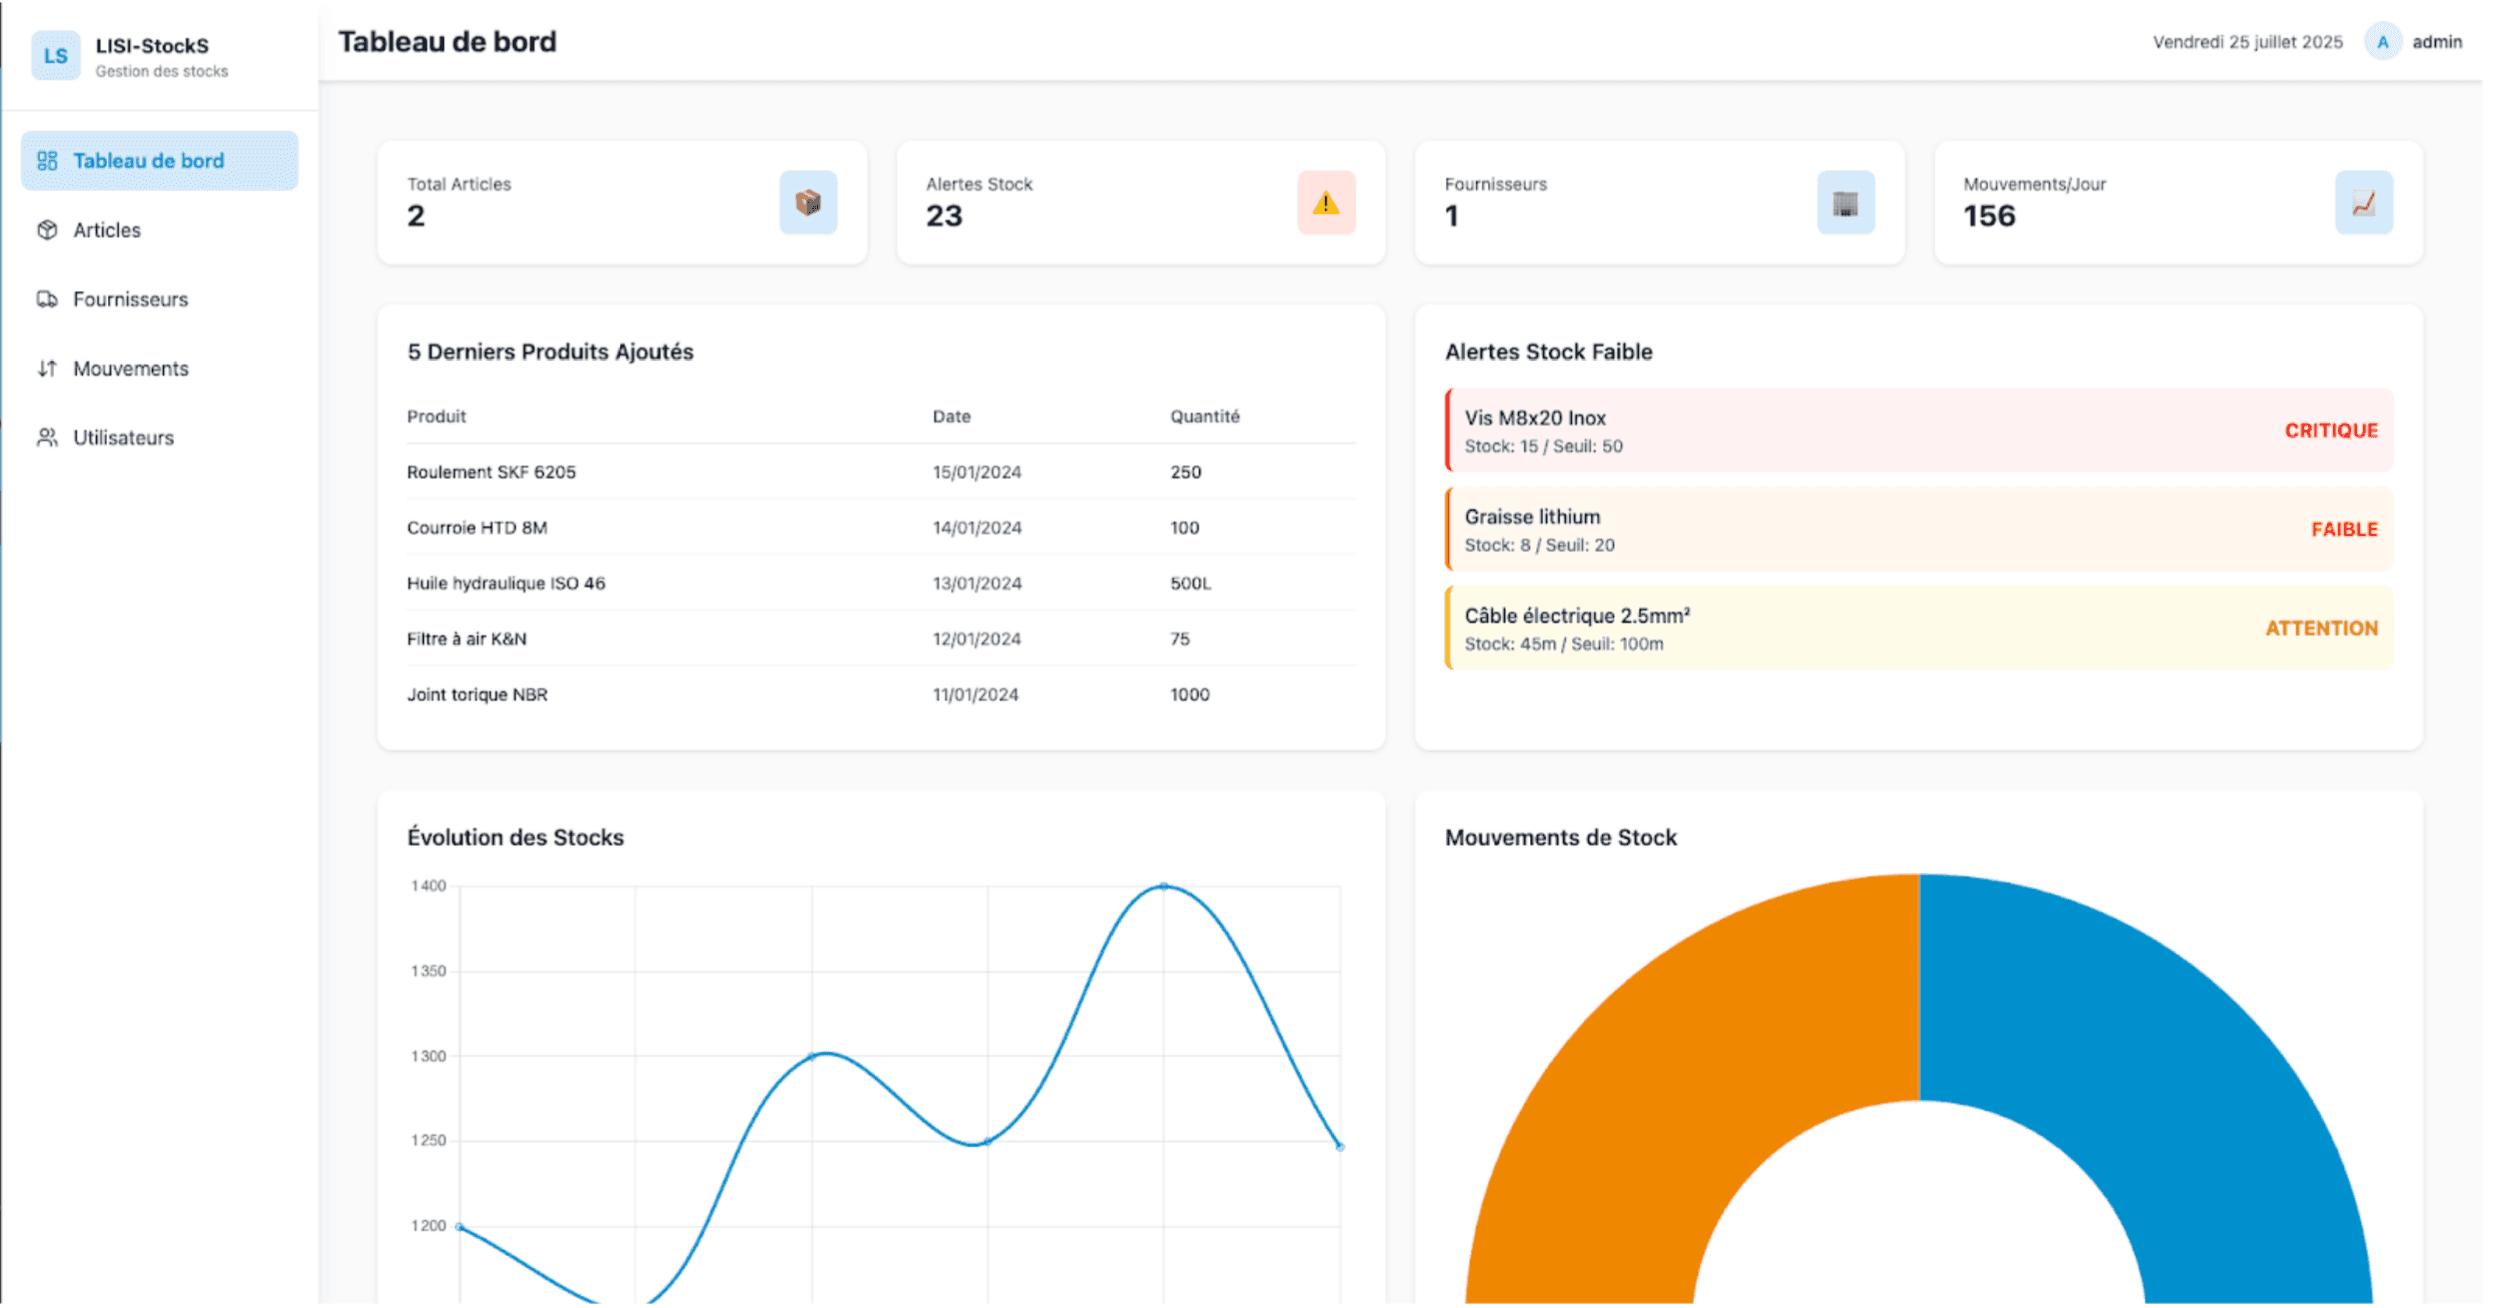The image size is (2494, 1308).
Task: Click the admin avatar circle icon
Action: (x=2382, y=42)
